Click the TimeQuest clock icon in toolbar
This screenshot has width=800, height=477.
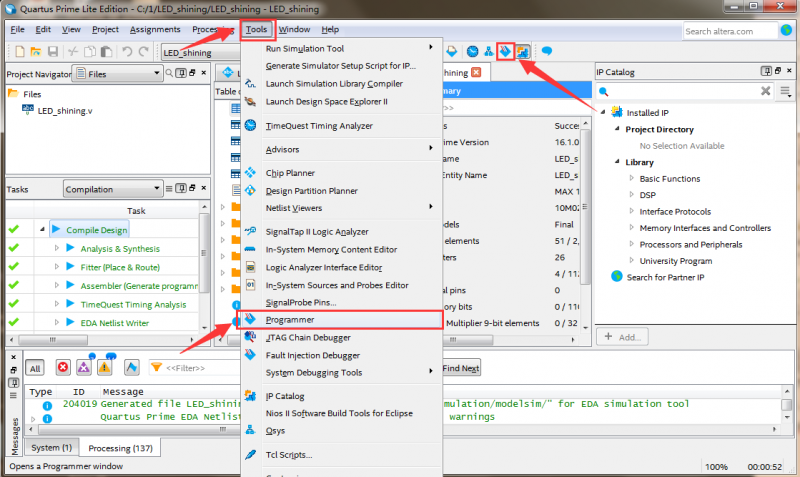pyautogui.click(x=472, y=52)
